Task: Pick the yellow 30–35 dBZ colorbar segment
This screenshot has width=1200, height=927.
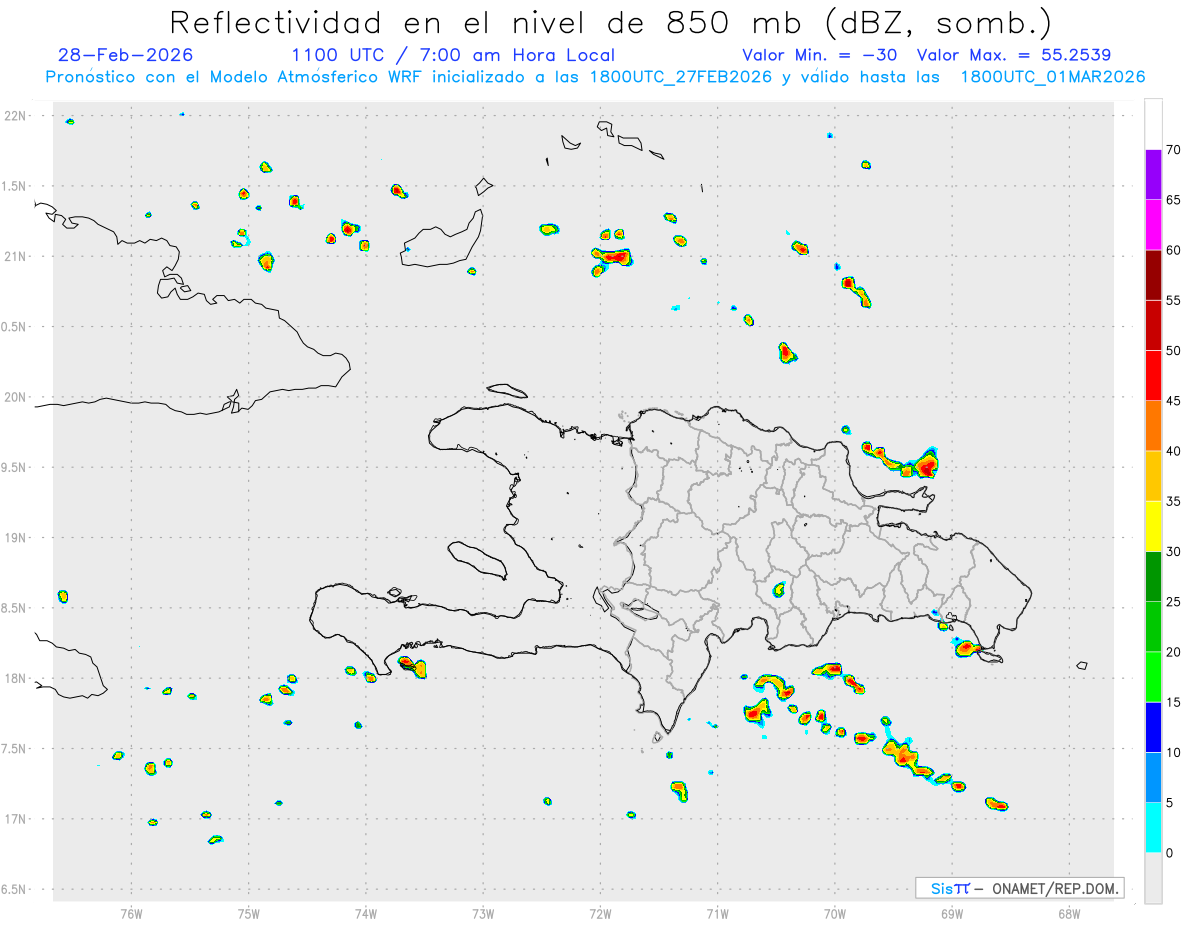Action: point(1153,526)
